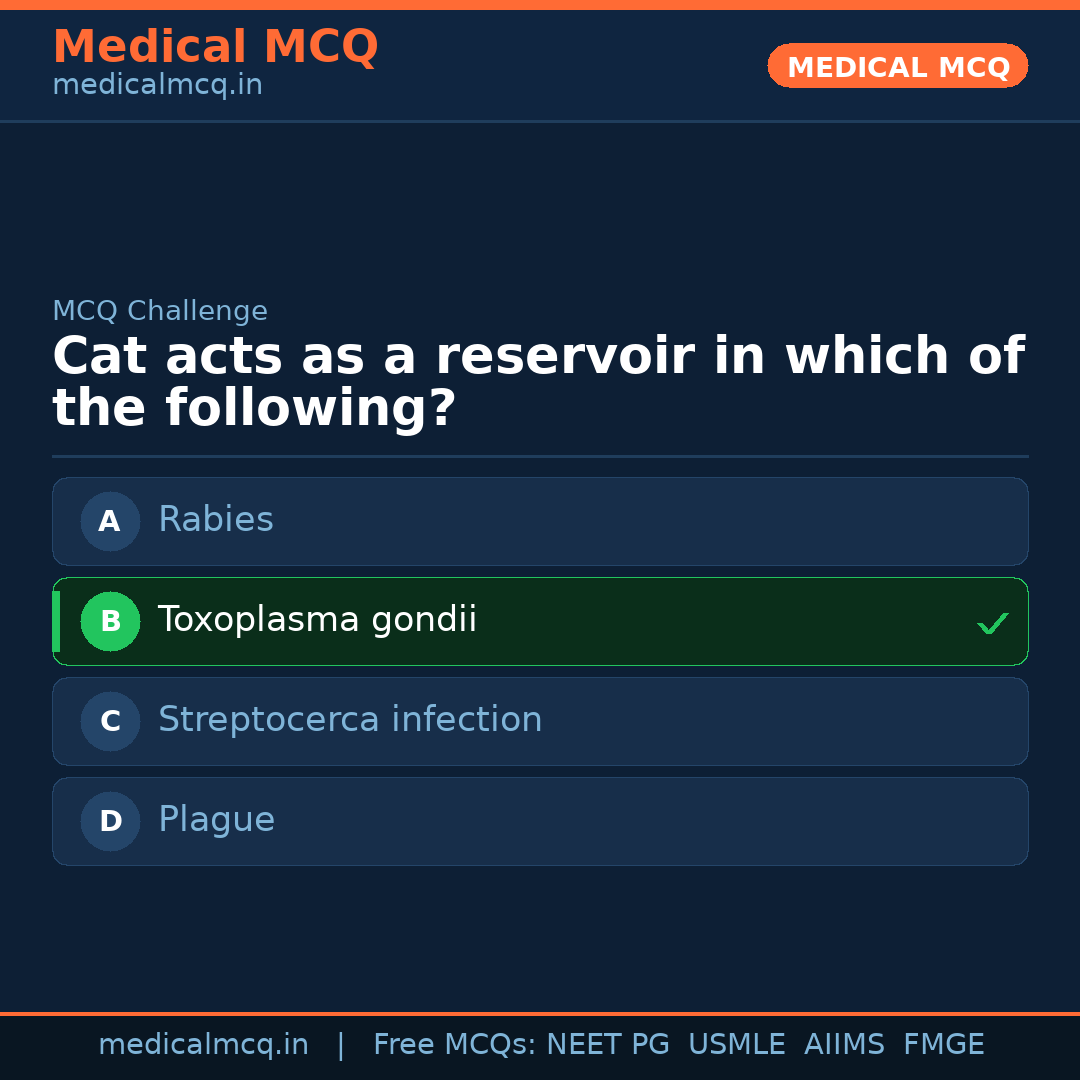Select the Rabies answer option
The image size is (1080, 1080).
pyautogui.click(x=540, y=521)
